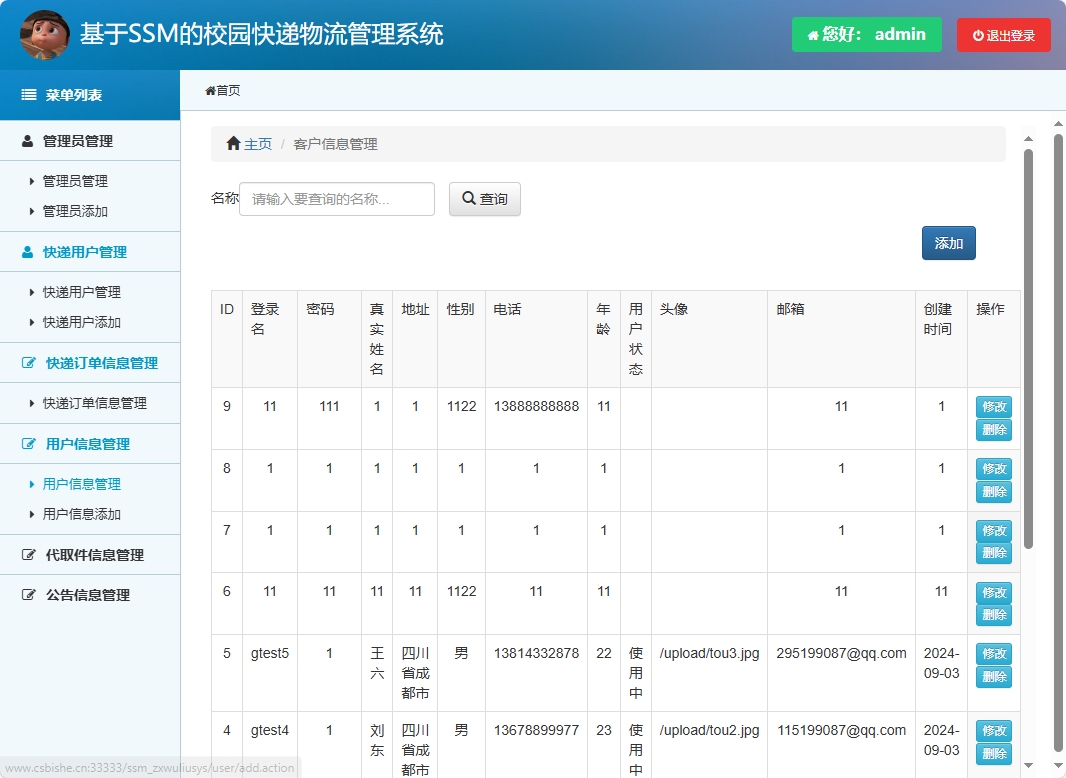Open the 主页 breadcrumb link
1066x778 pixels.
(256, 143)
